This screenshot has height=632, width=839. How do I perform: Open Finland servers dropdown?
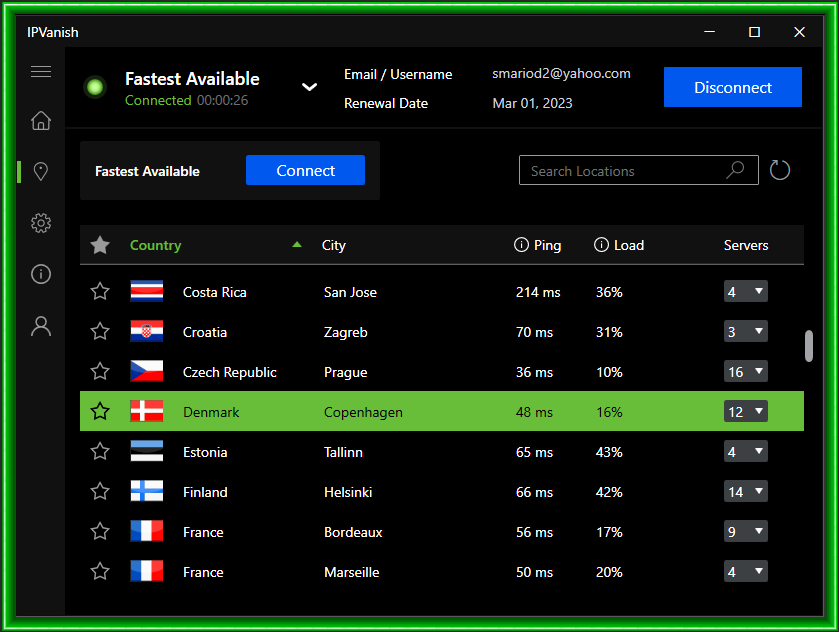(745, 491)
